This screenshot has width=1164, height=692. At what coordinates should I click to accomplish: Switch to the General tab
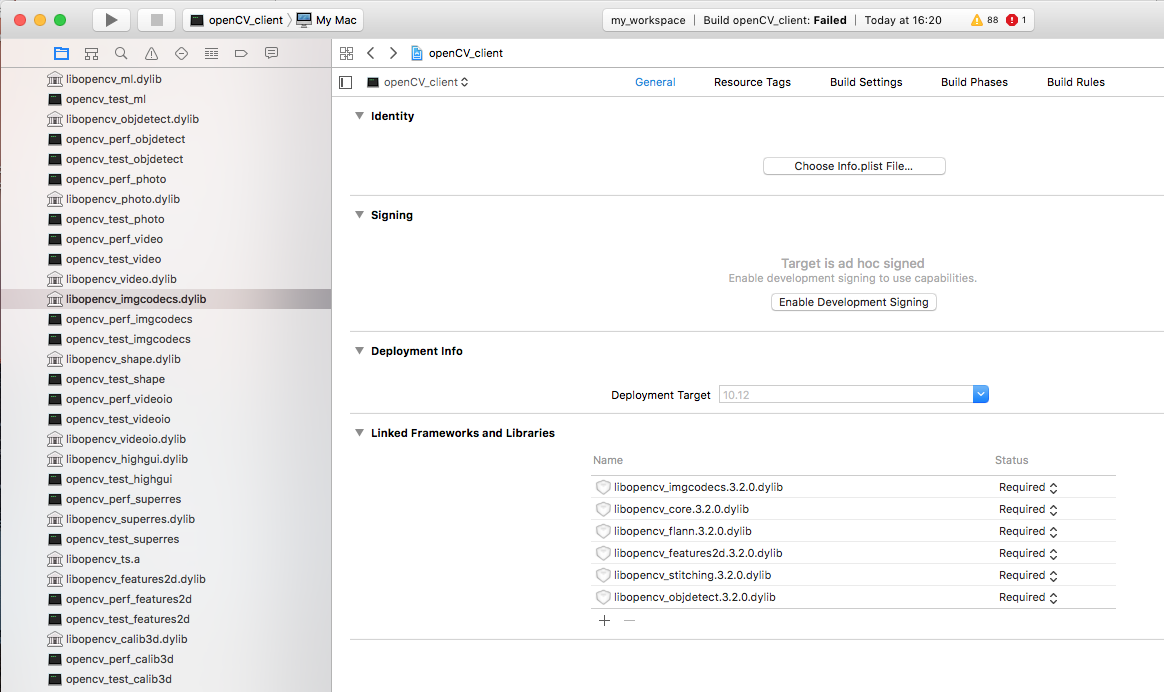tap(655, 82)
